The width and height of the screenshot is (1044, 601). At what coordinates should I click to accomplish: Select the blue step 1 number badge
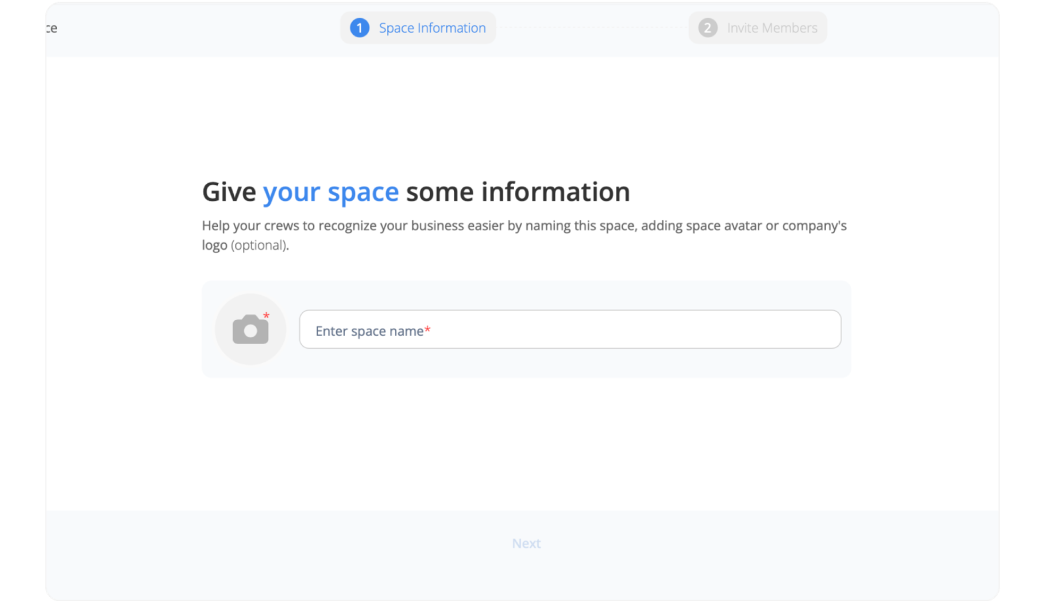point(360,28)
